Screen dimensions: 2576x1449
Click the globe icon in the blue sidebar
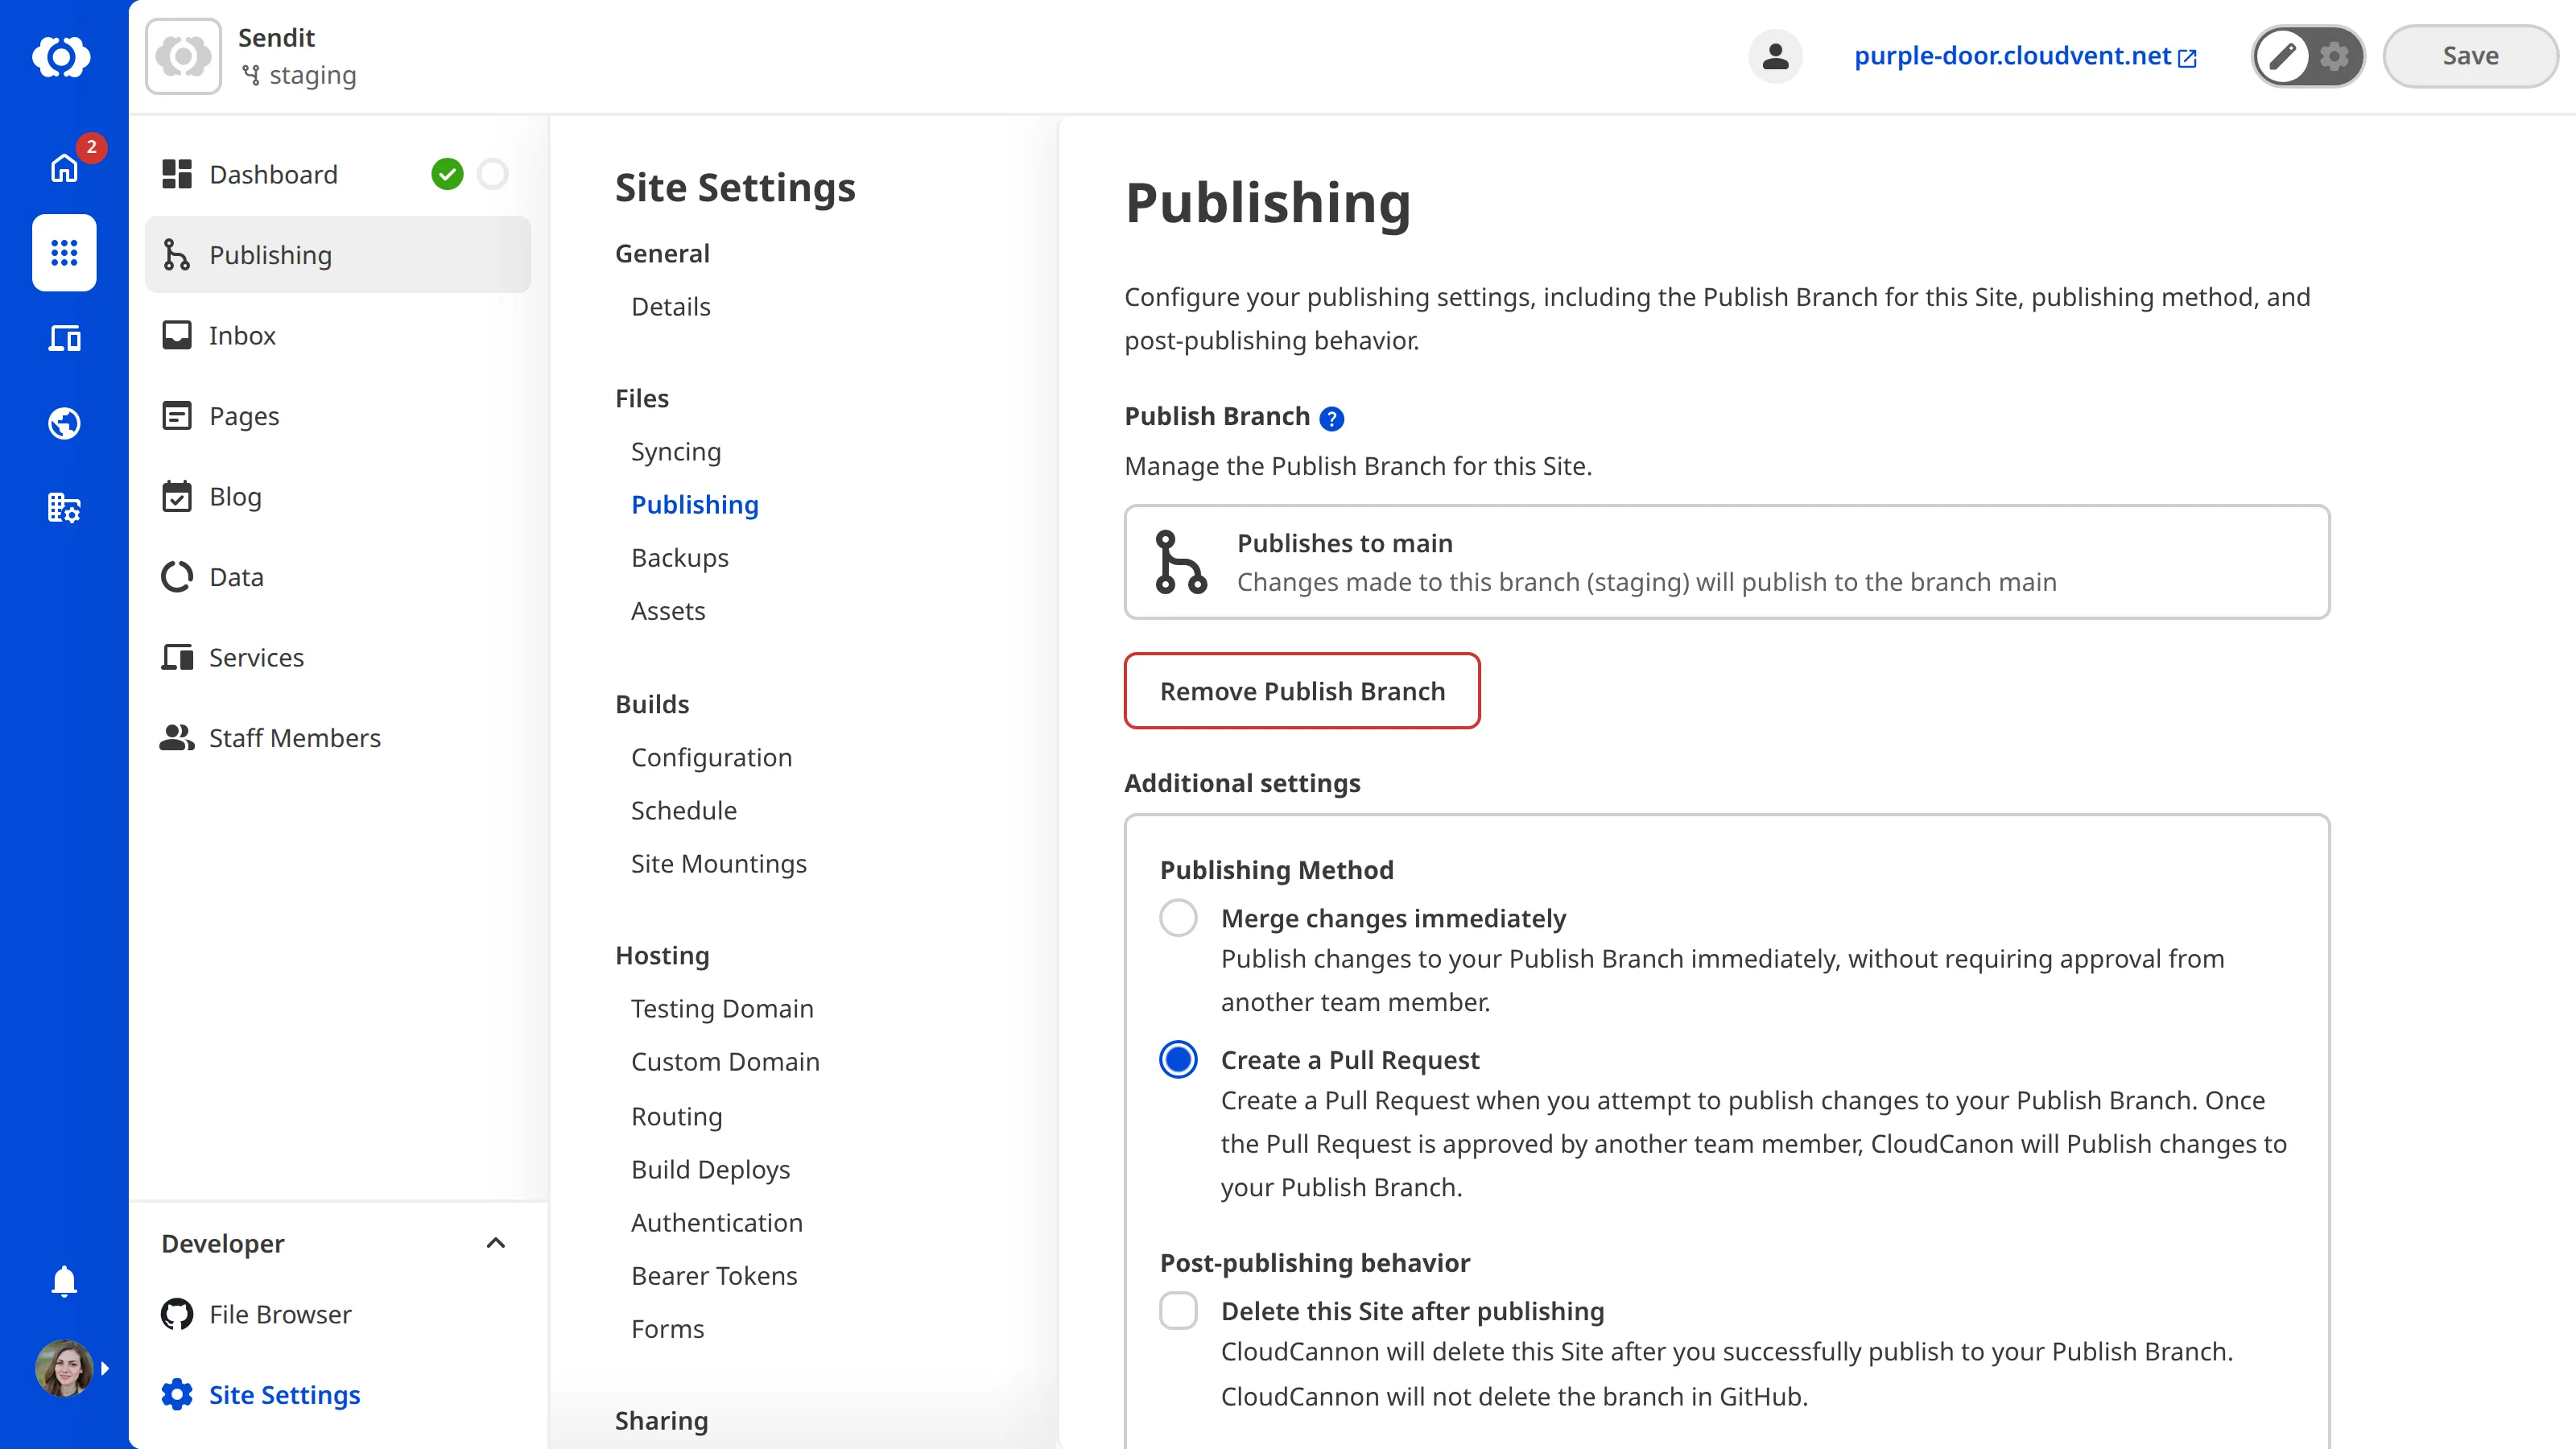coord(63,422)
